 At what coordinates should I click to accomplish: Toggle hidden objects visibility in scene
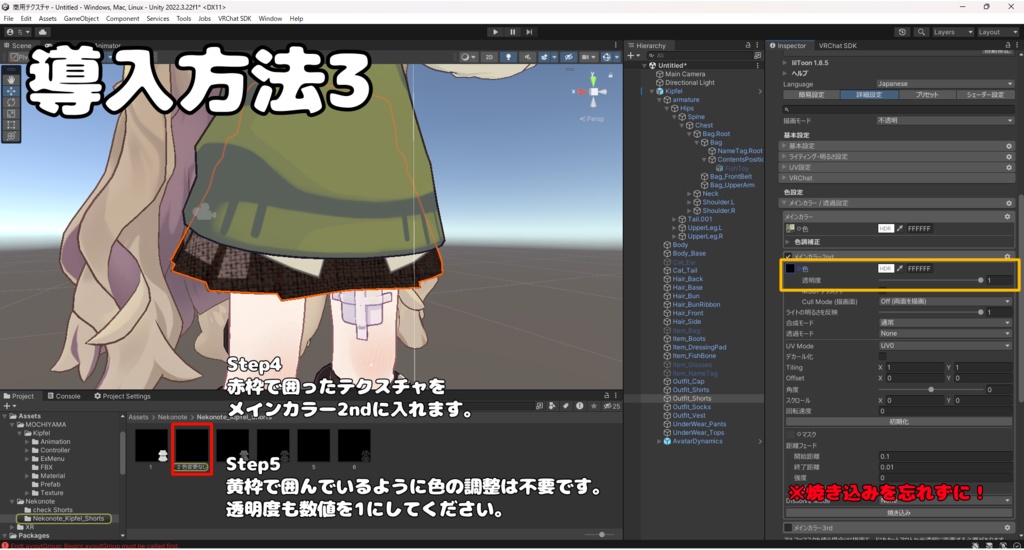[x=569, y=57]
